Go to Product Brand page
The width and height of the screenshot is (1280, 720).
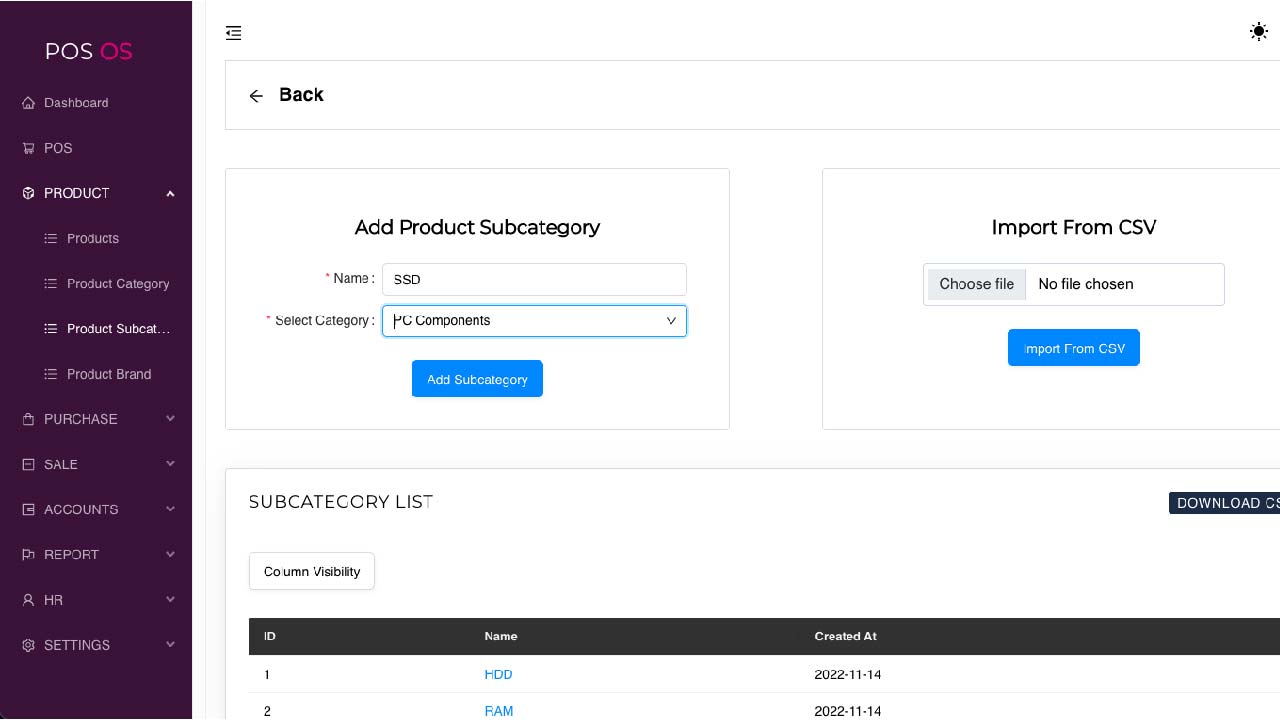point(109,374)
